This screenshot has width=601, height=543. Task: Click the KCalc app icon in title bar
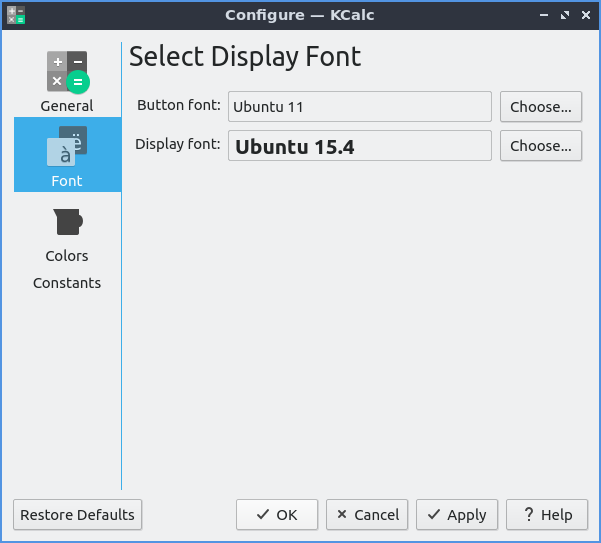[x=15, y=15]
